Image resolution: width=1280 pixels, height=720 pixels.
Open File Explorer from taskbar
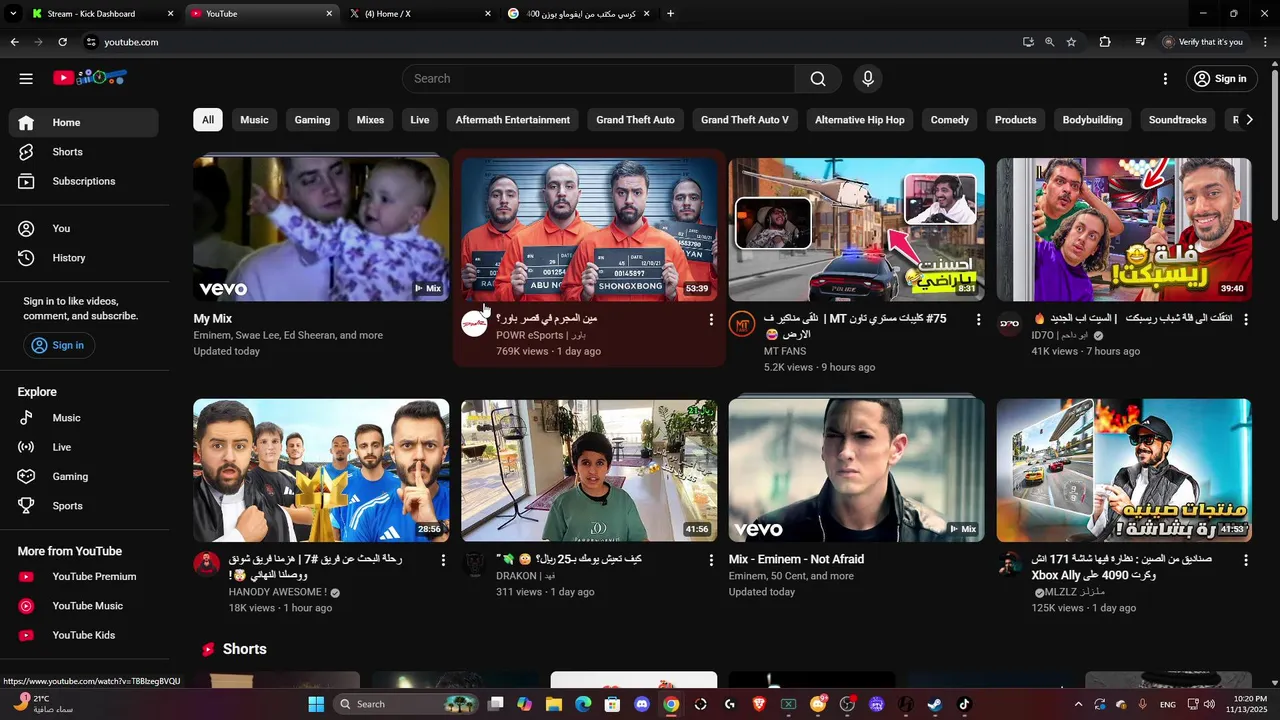[x=554, y=704]
